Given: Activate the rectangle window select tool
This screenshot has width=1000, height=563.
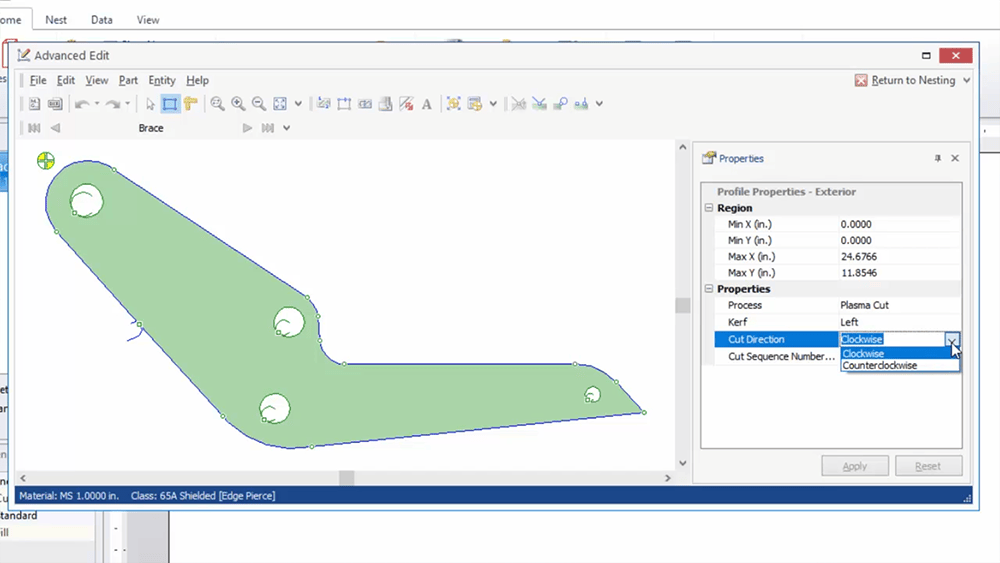Looking at the screenshot, I should tap(170, 104).
